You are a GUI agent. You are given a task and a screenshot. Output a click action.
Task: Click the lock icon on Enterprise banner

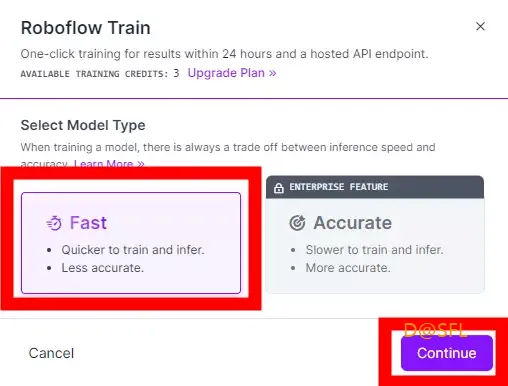pos(279,188)
